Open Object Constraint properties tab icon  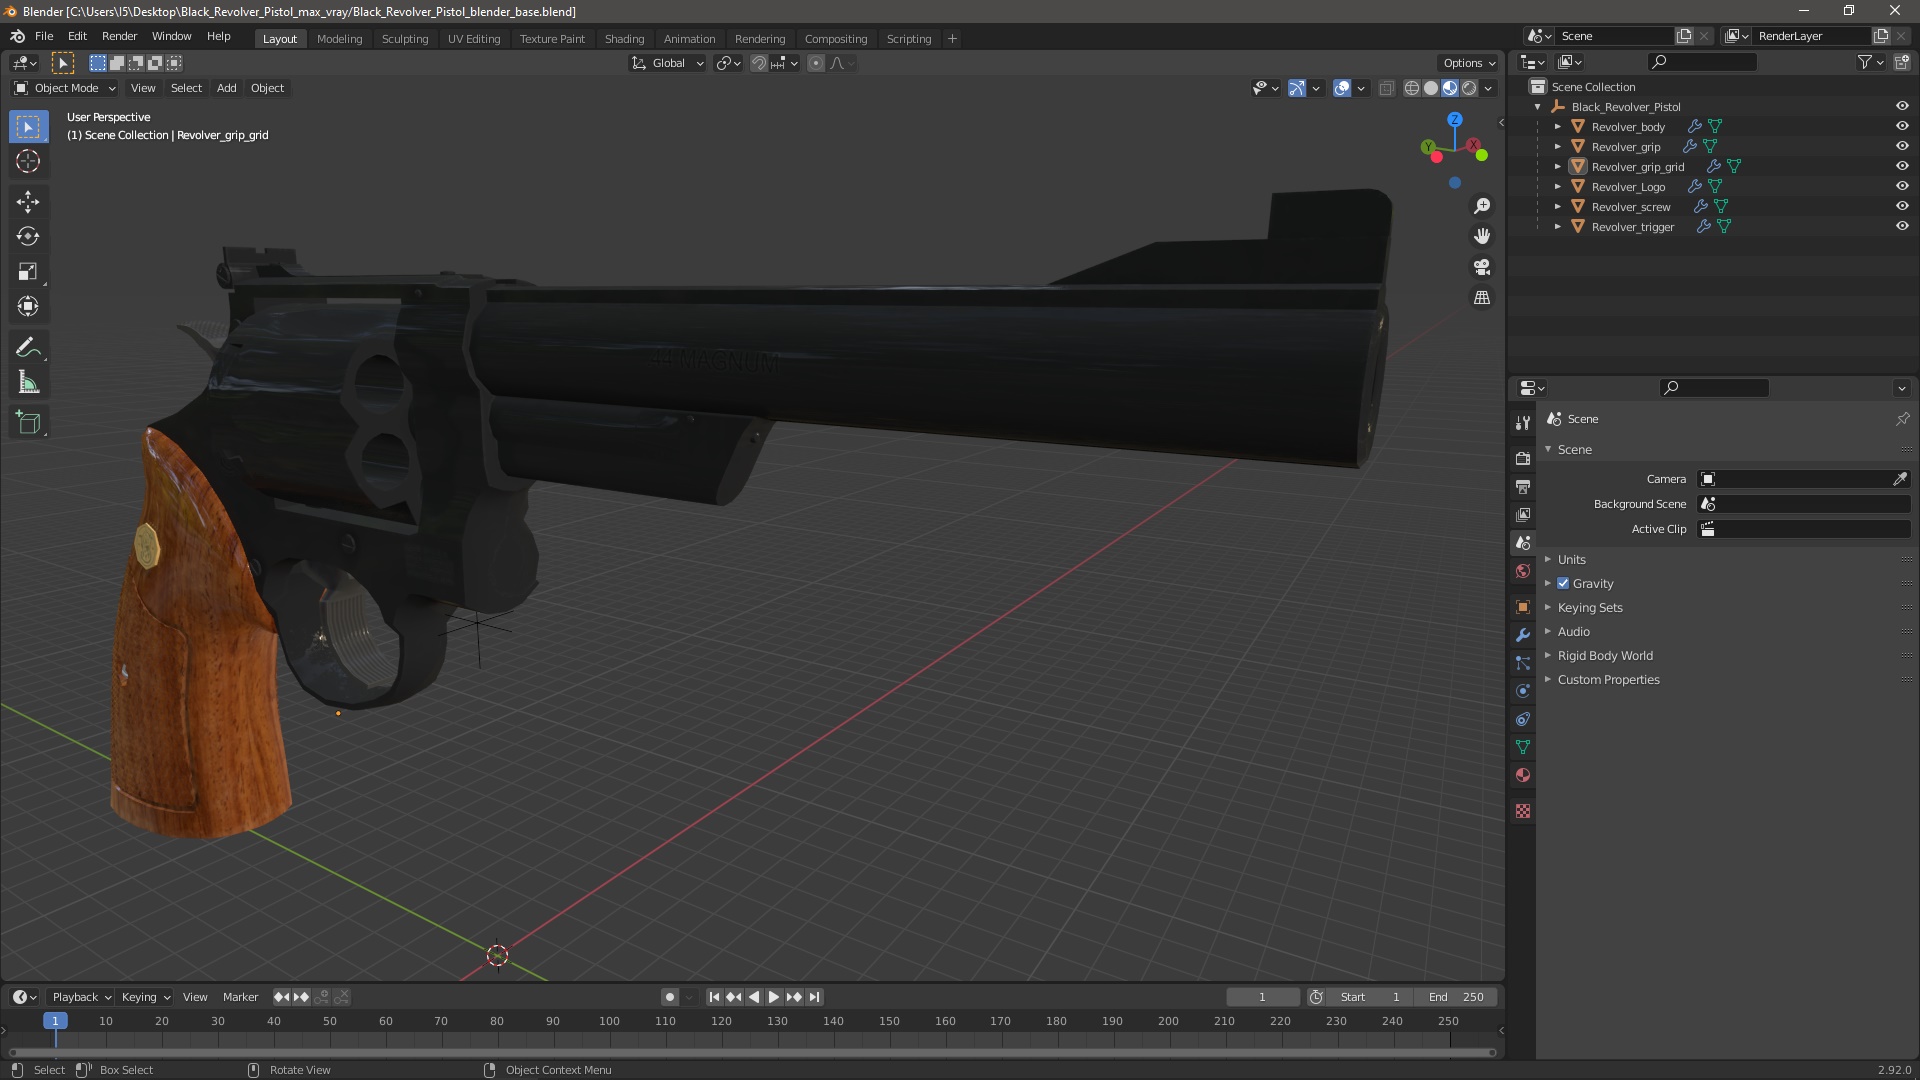1523,719
